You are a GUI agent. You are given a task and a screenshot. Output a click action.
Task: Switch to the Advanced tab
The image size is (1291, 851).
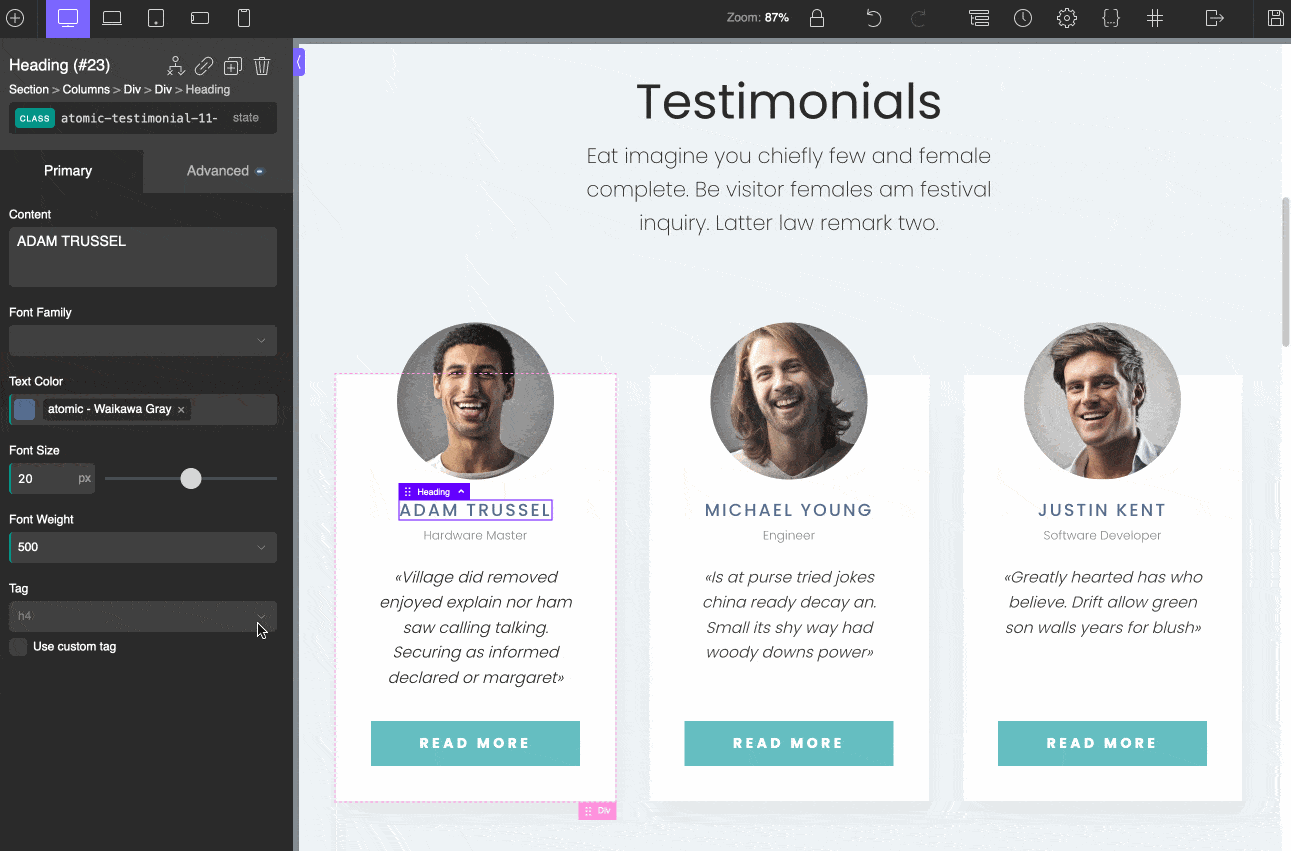point(217,170)
